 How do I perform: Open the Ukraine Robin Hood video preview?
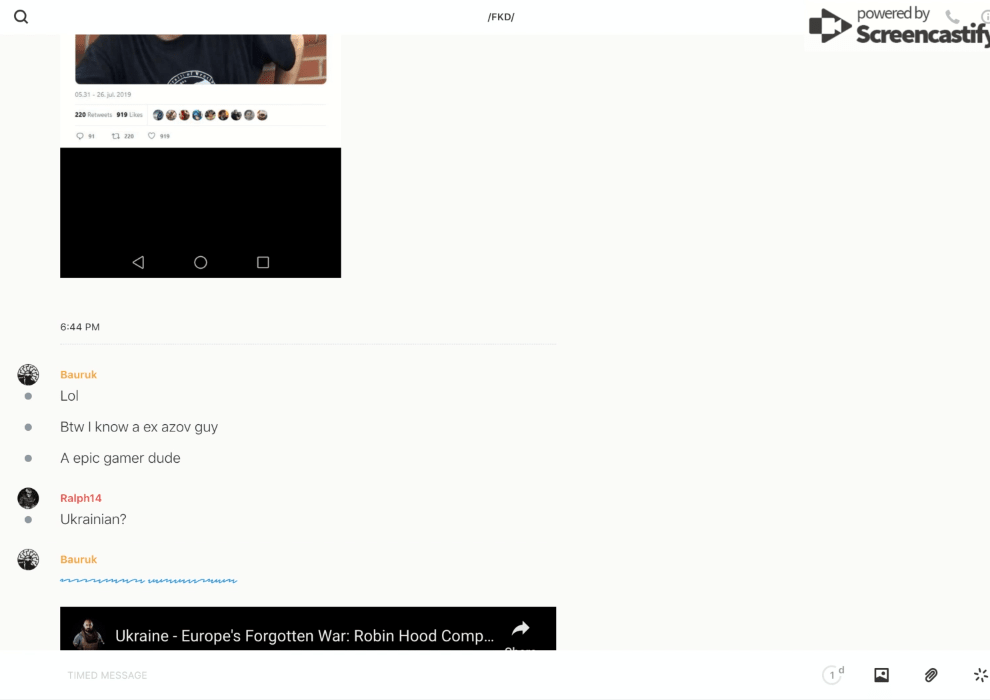pos(304,635)
